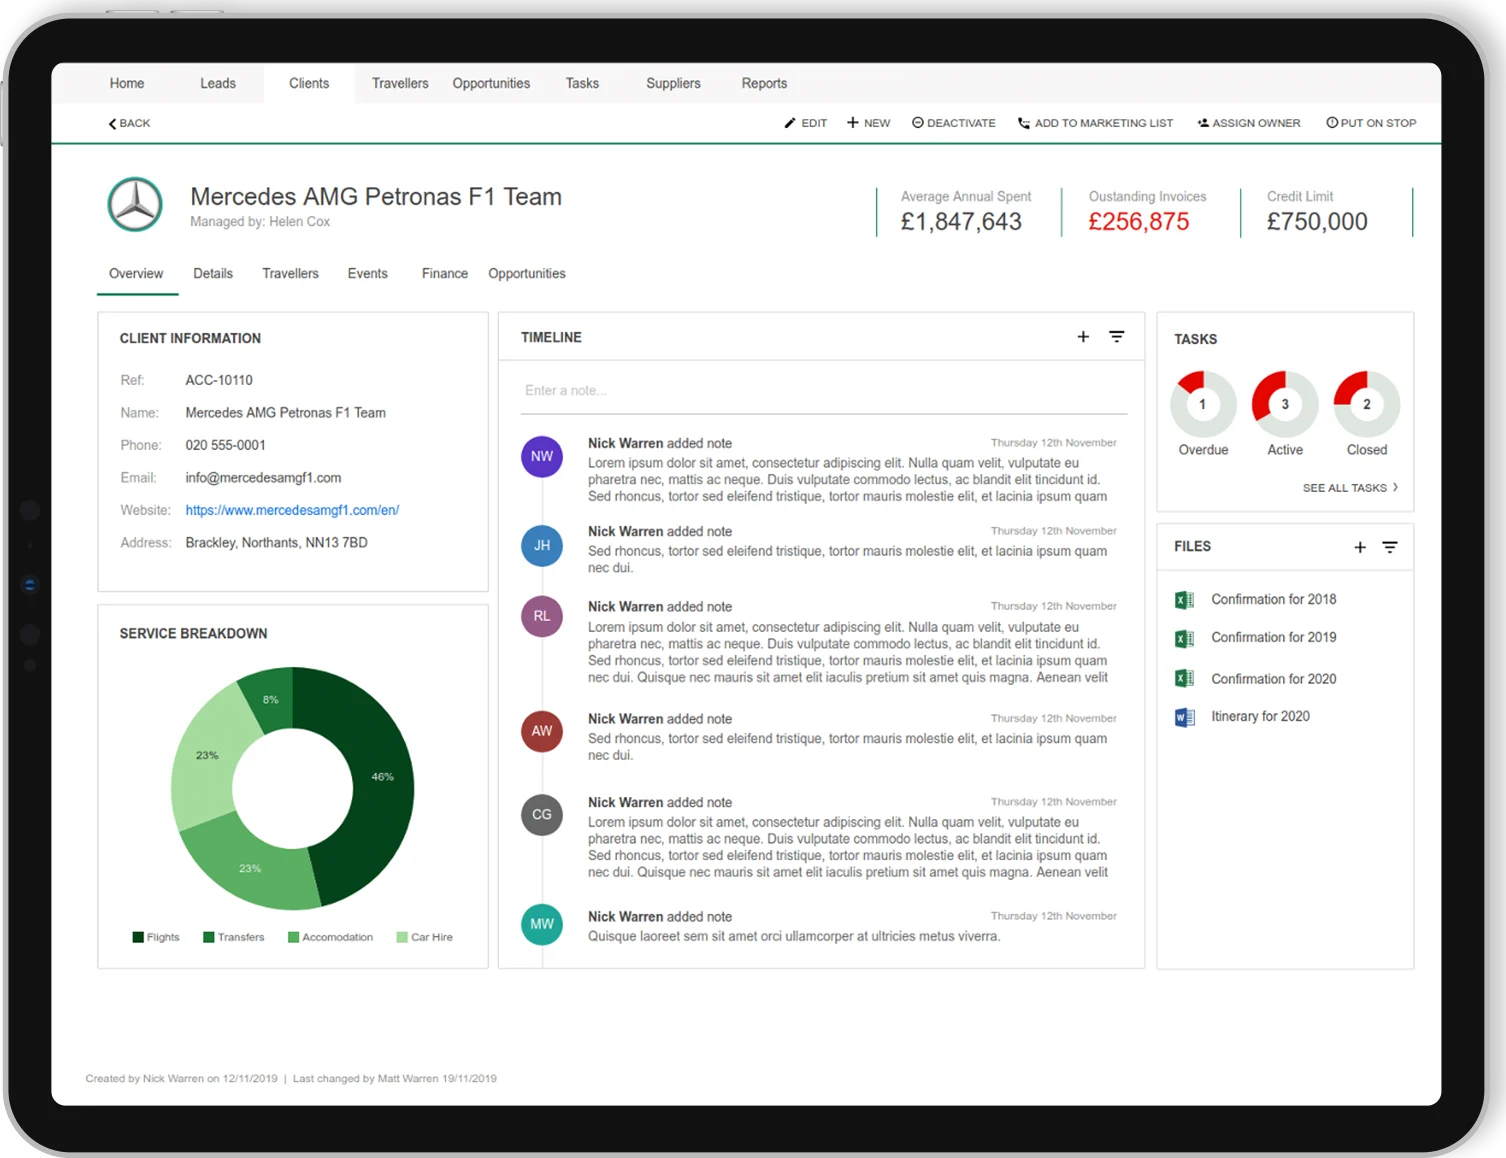Click the Assign Owner person icon
Viewport: 1506px width, 1158px height.
click(1203, 123)
